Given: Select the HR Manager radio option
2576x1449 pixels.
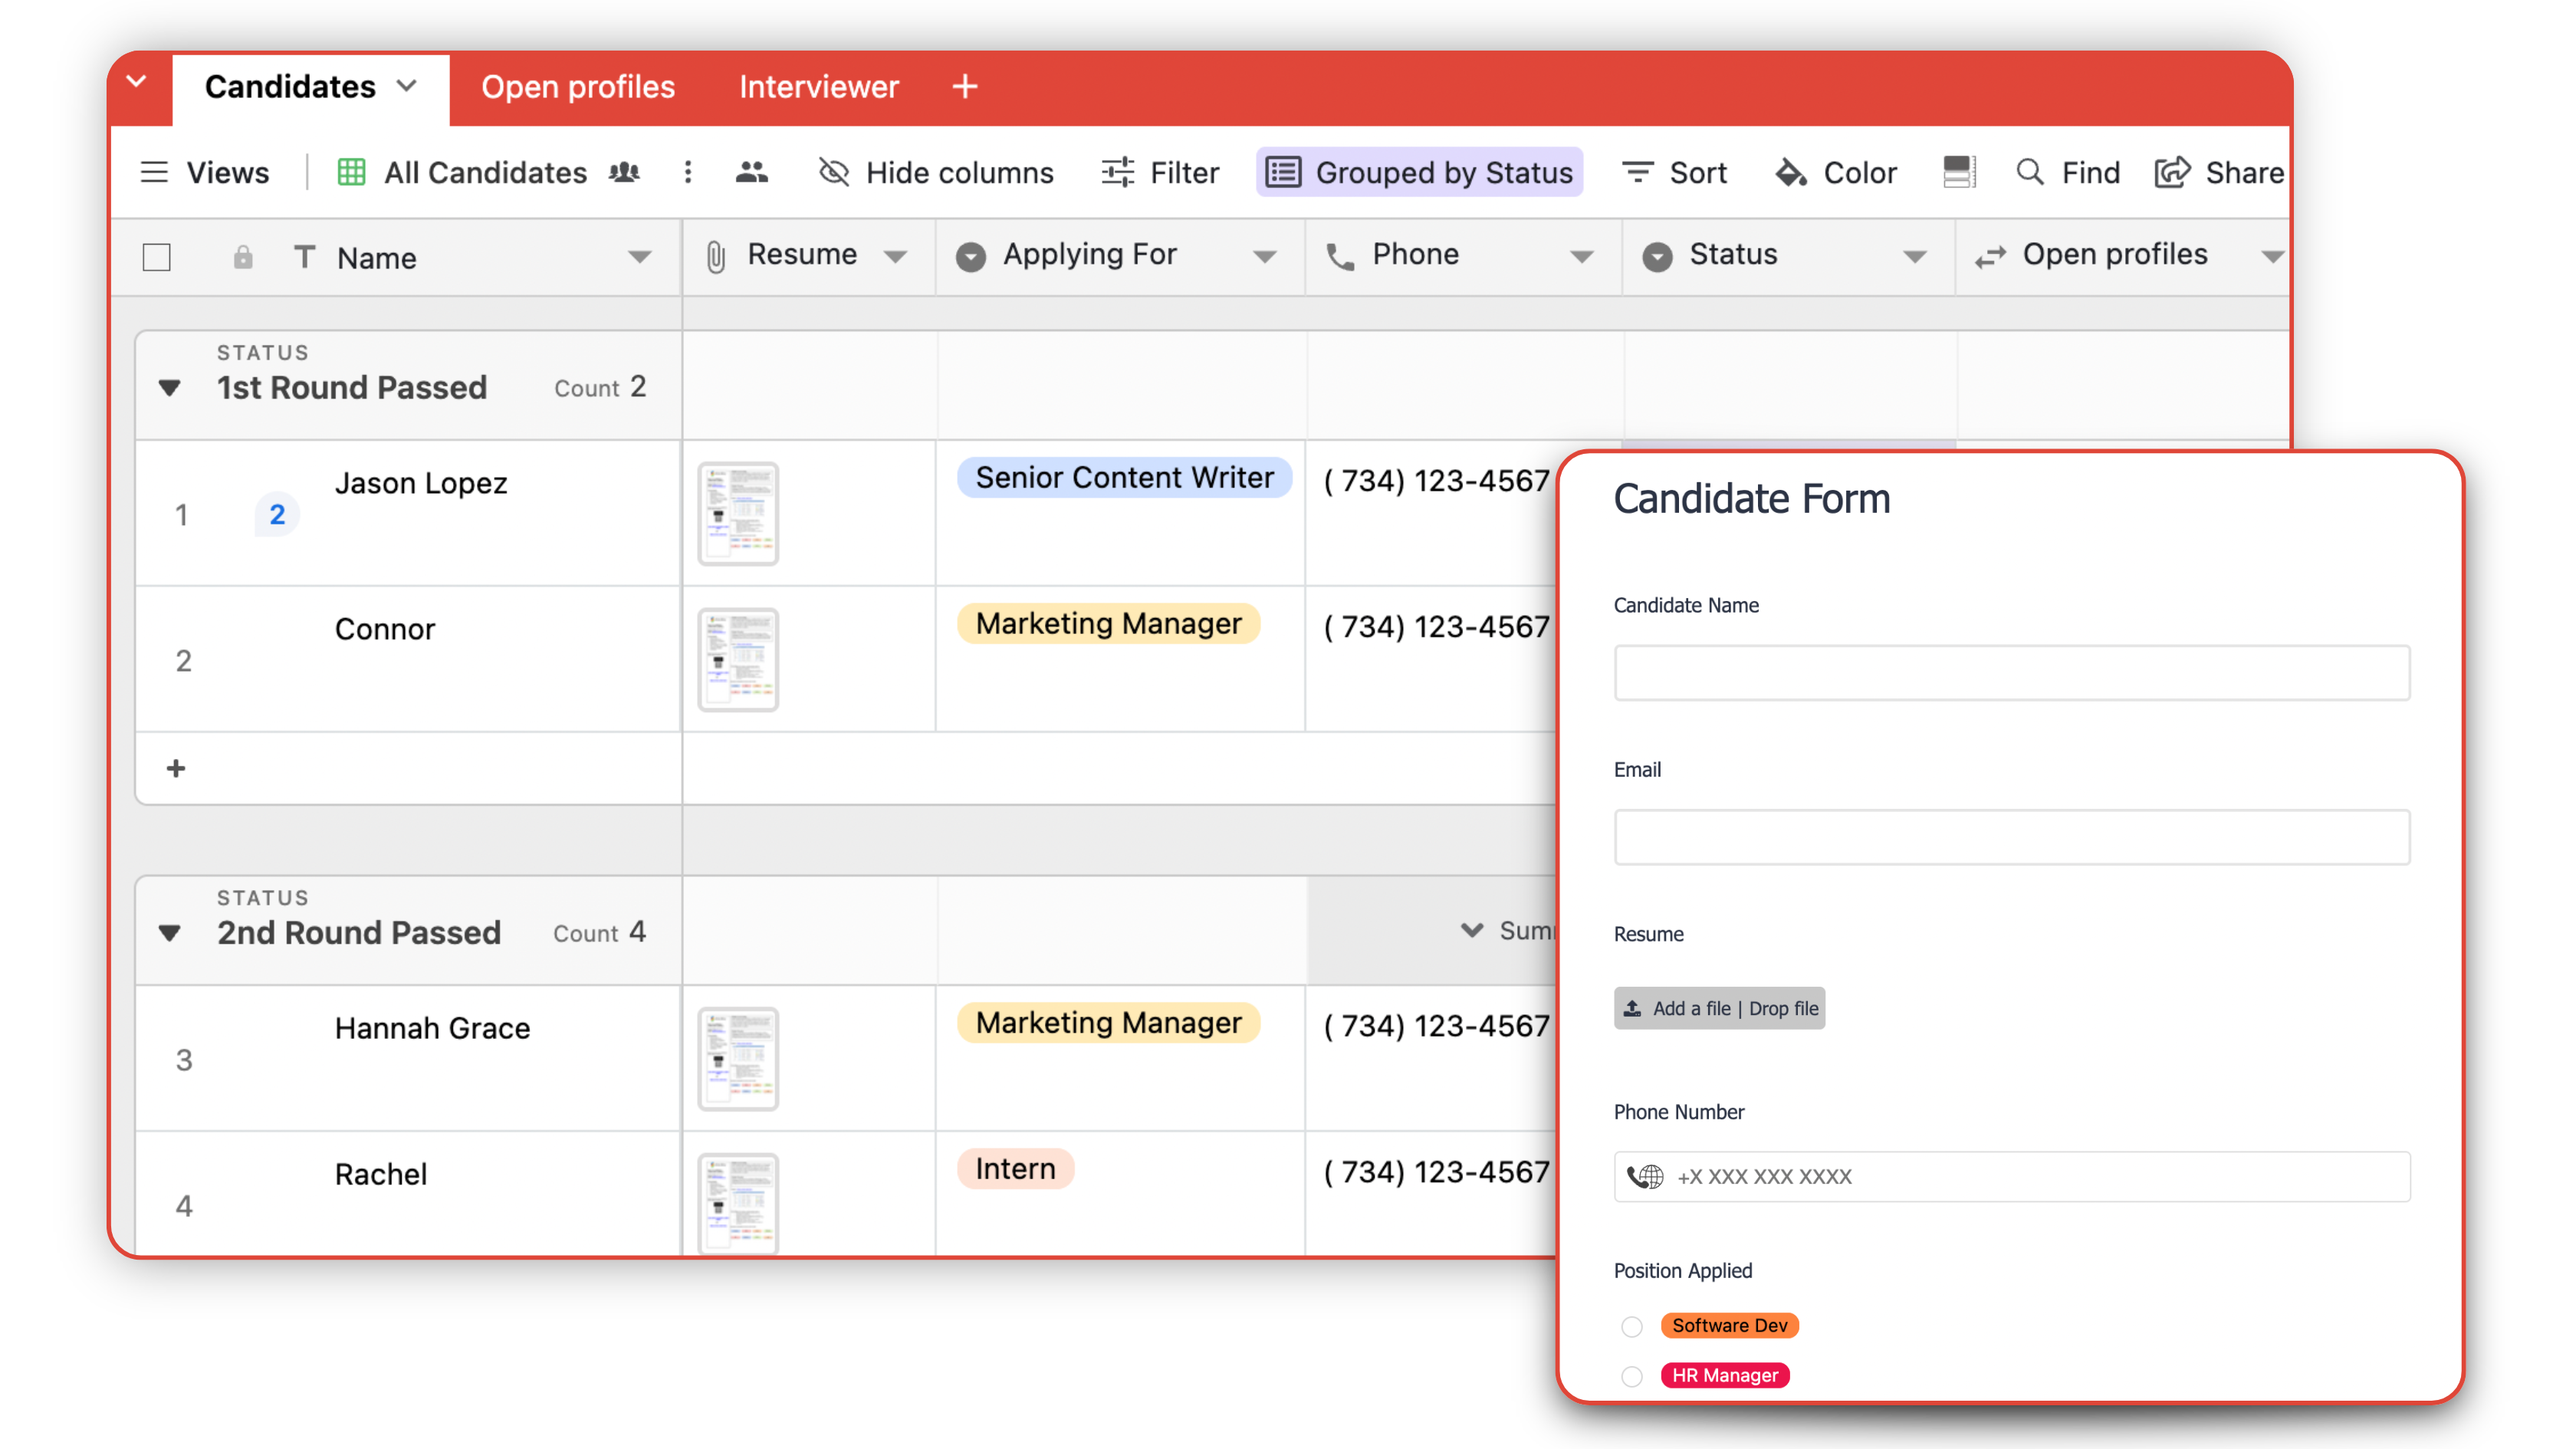Looking at the screenshot, I should pyautogui.click(x=1632, y=1376).
